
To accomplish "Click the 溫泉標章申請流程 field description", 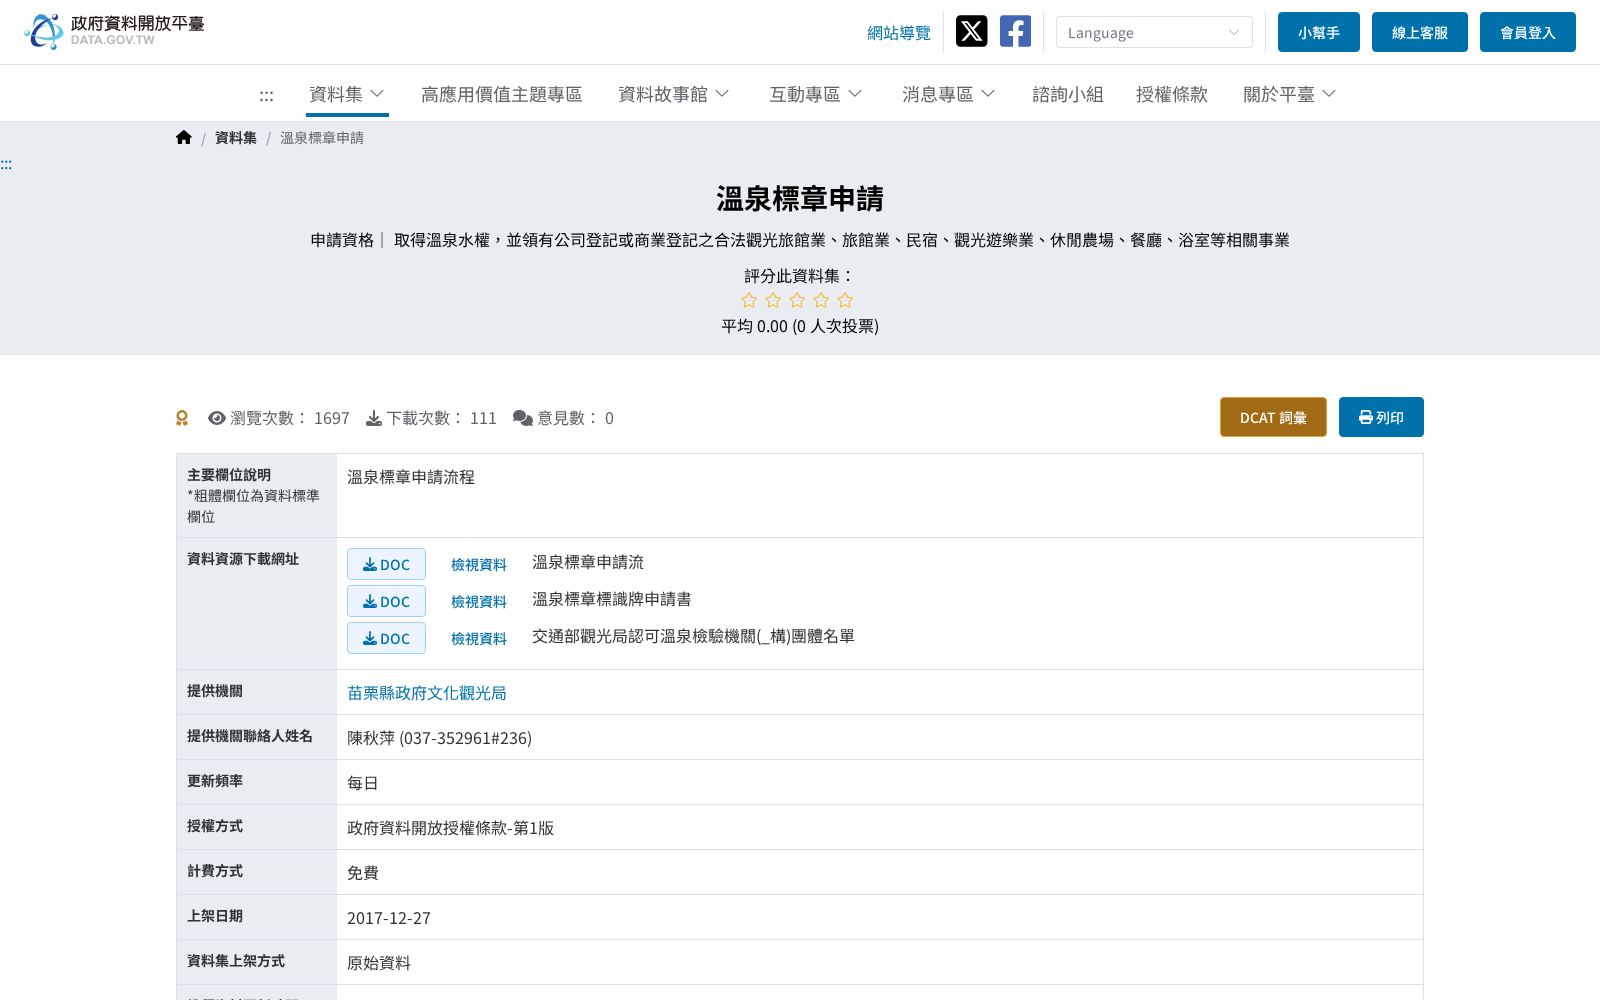I will (411, 477).
